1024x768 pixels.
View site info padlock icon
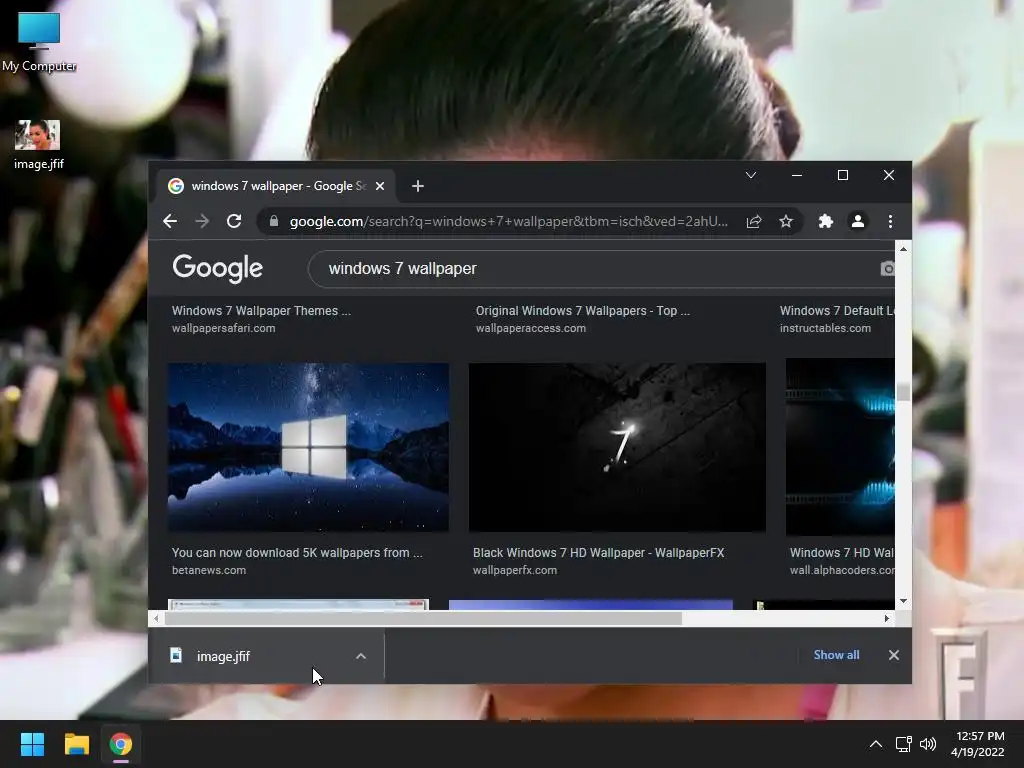274,221
